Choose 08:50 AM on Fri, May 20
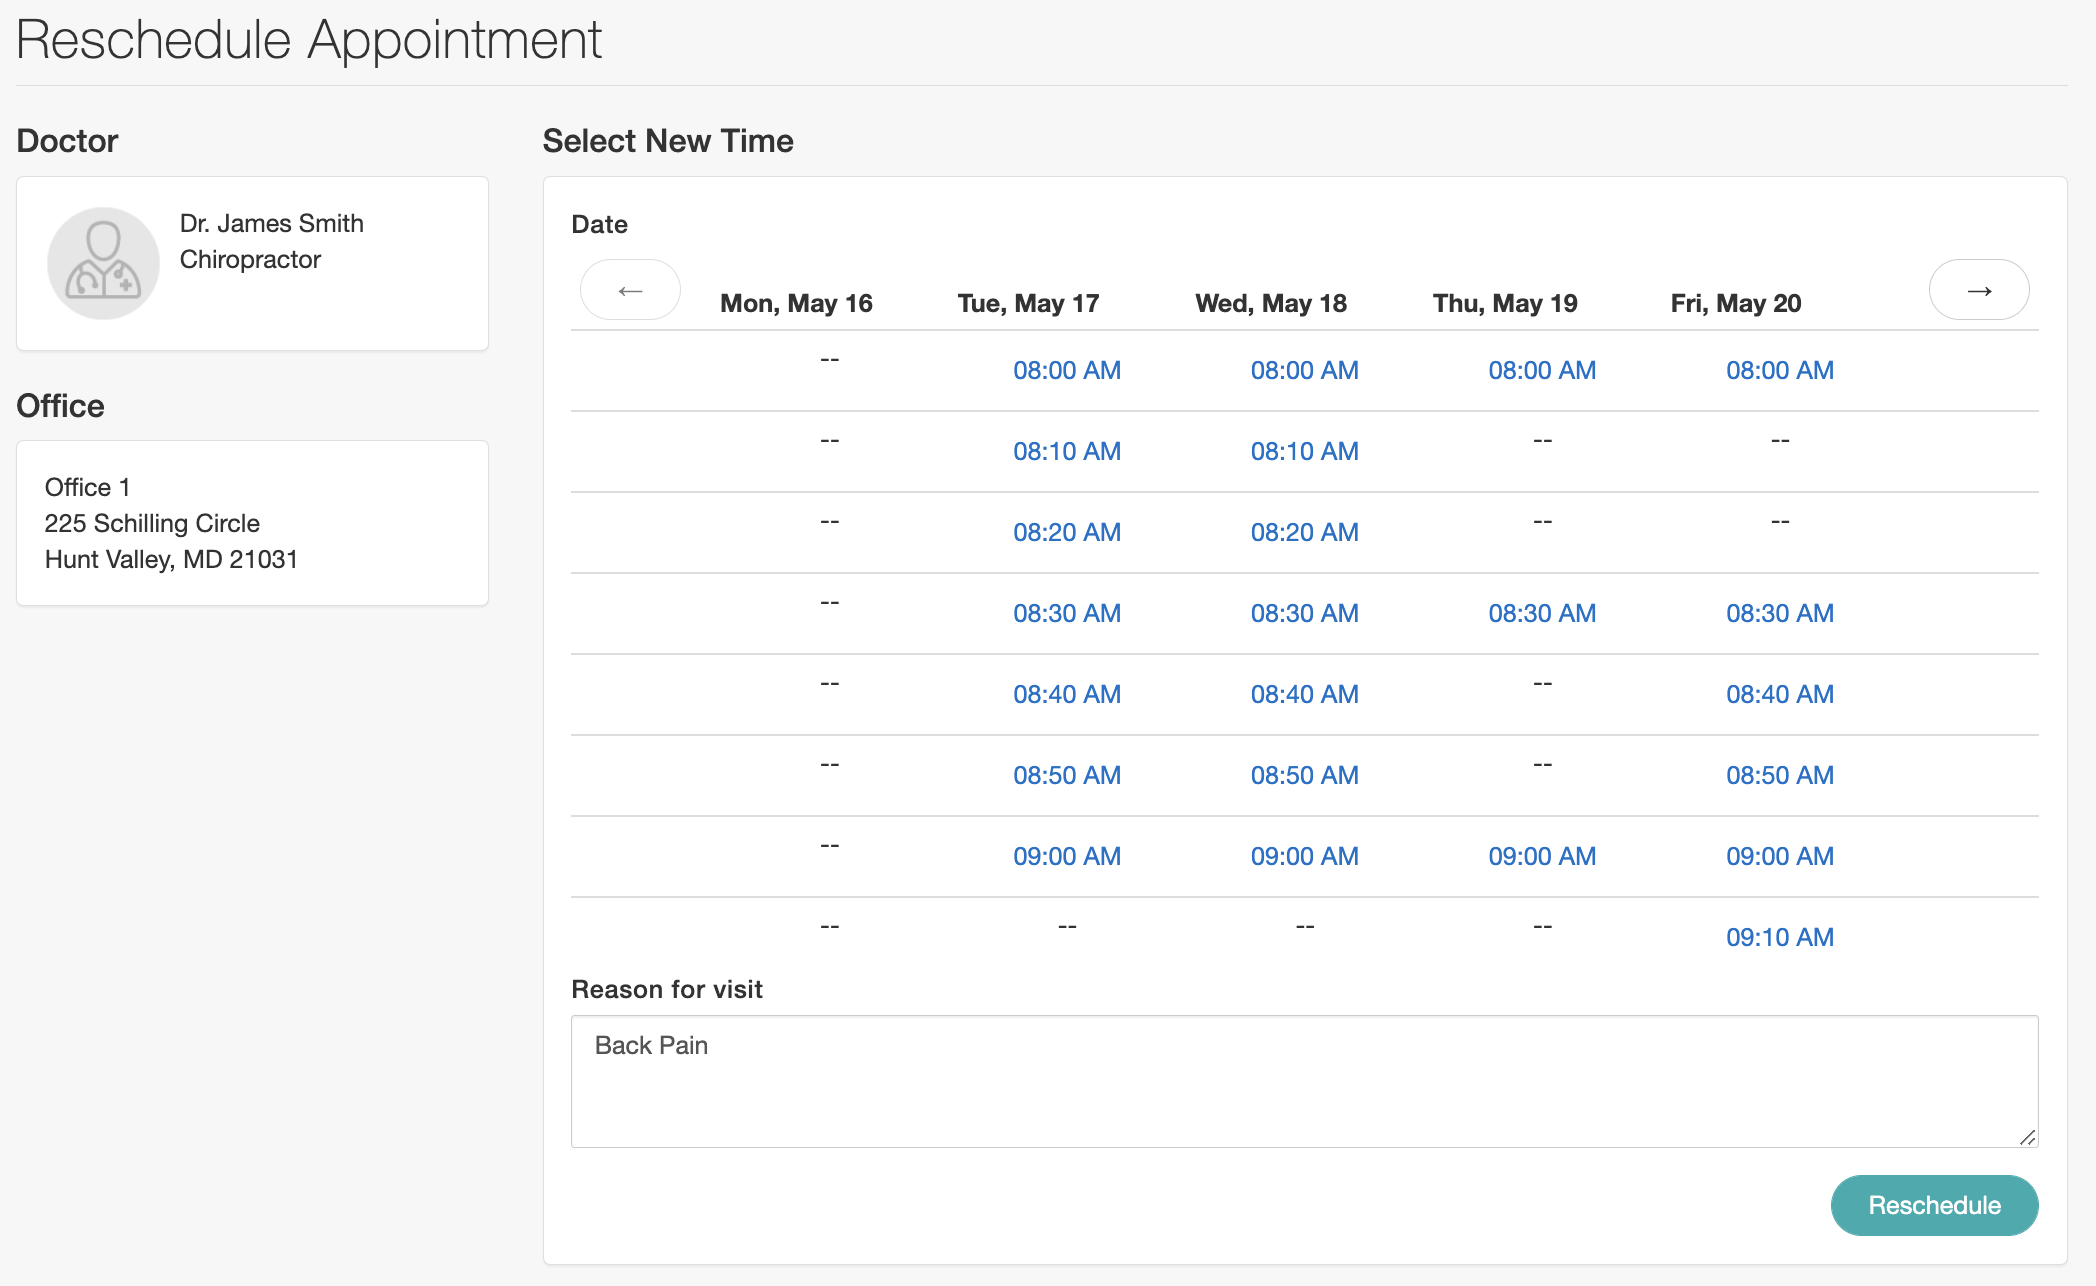 pos(1780,775)
